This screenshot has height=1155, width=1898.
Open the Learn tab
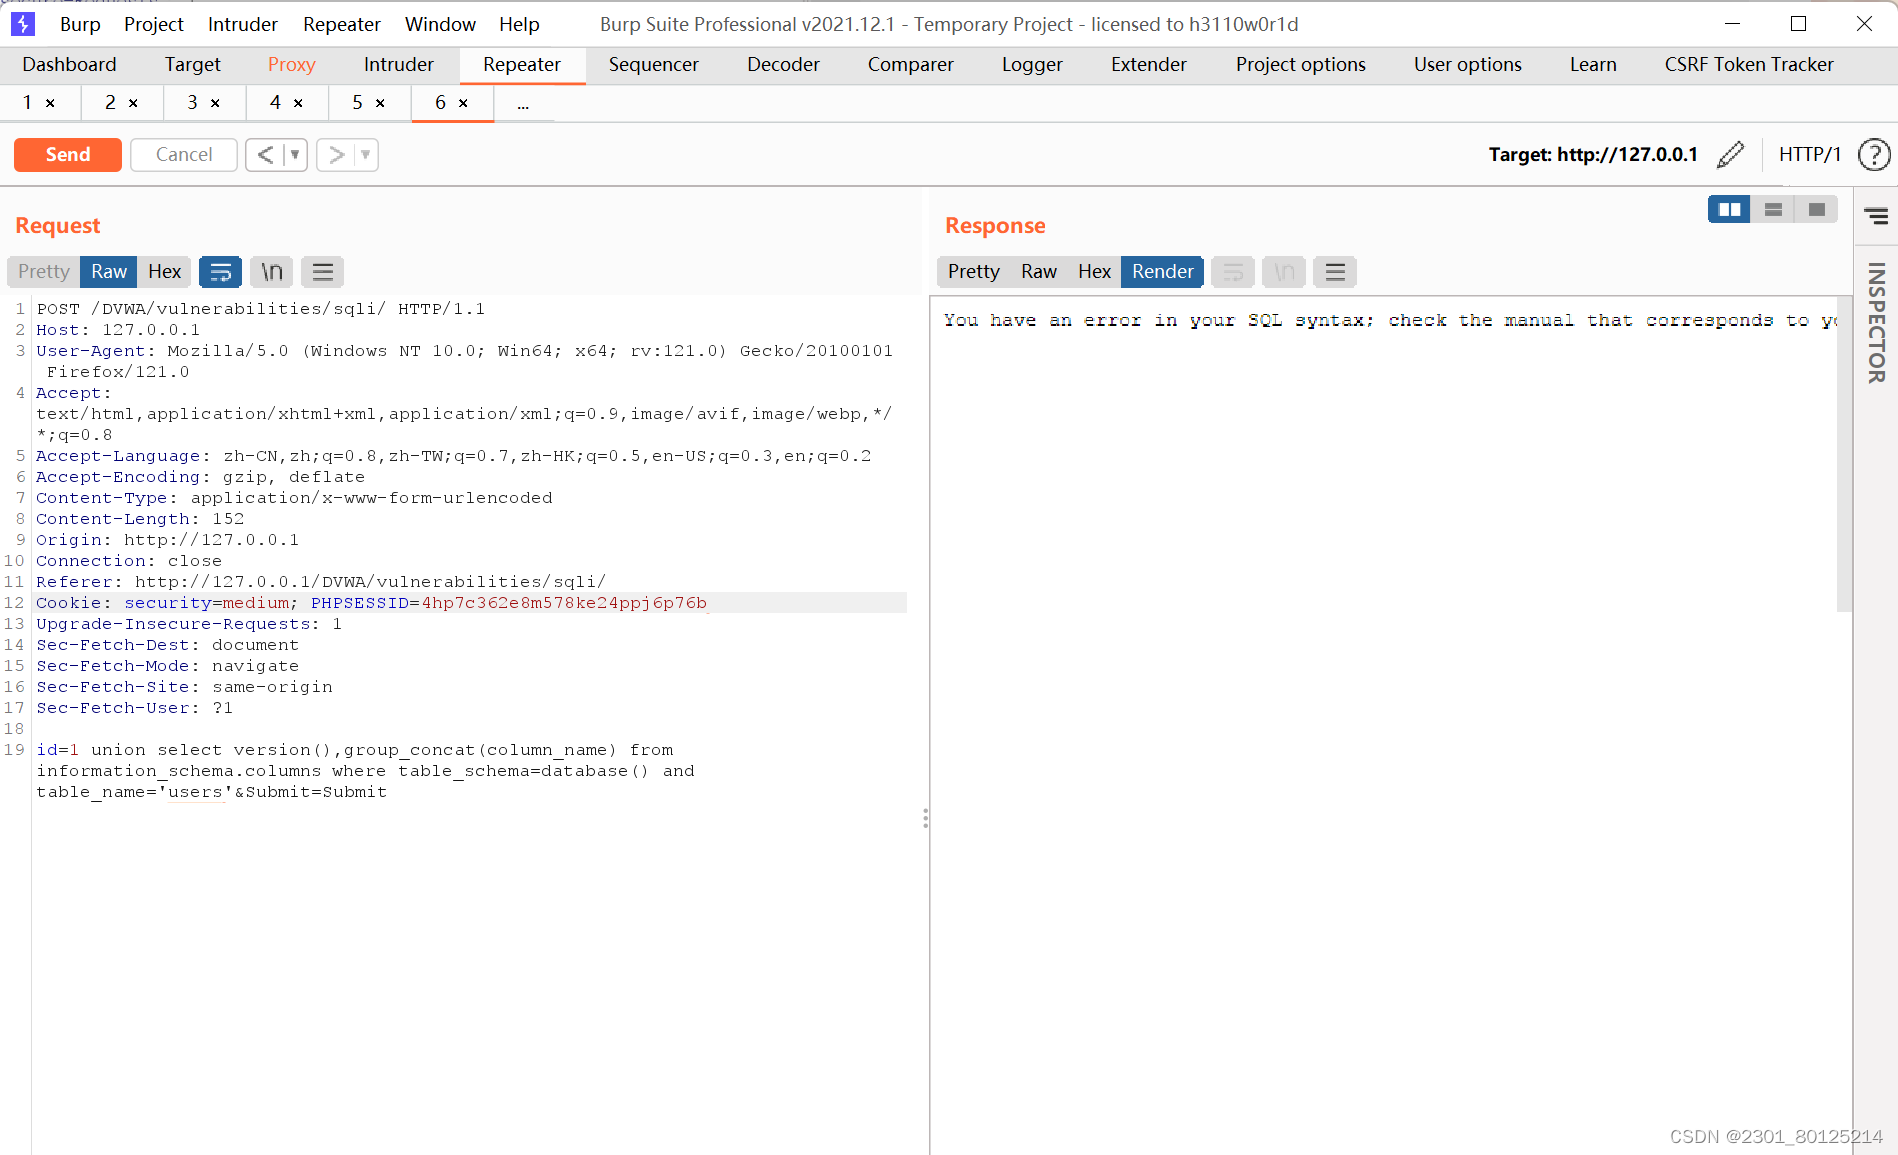[1592, 65]
